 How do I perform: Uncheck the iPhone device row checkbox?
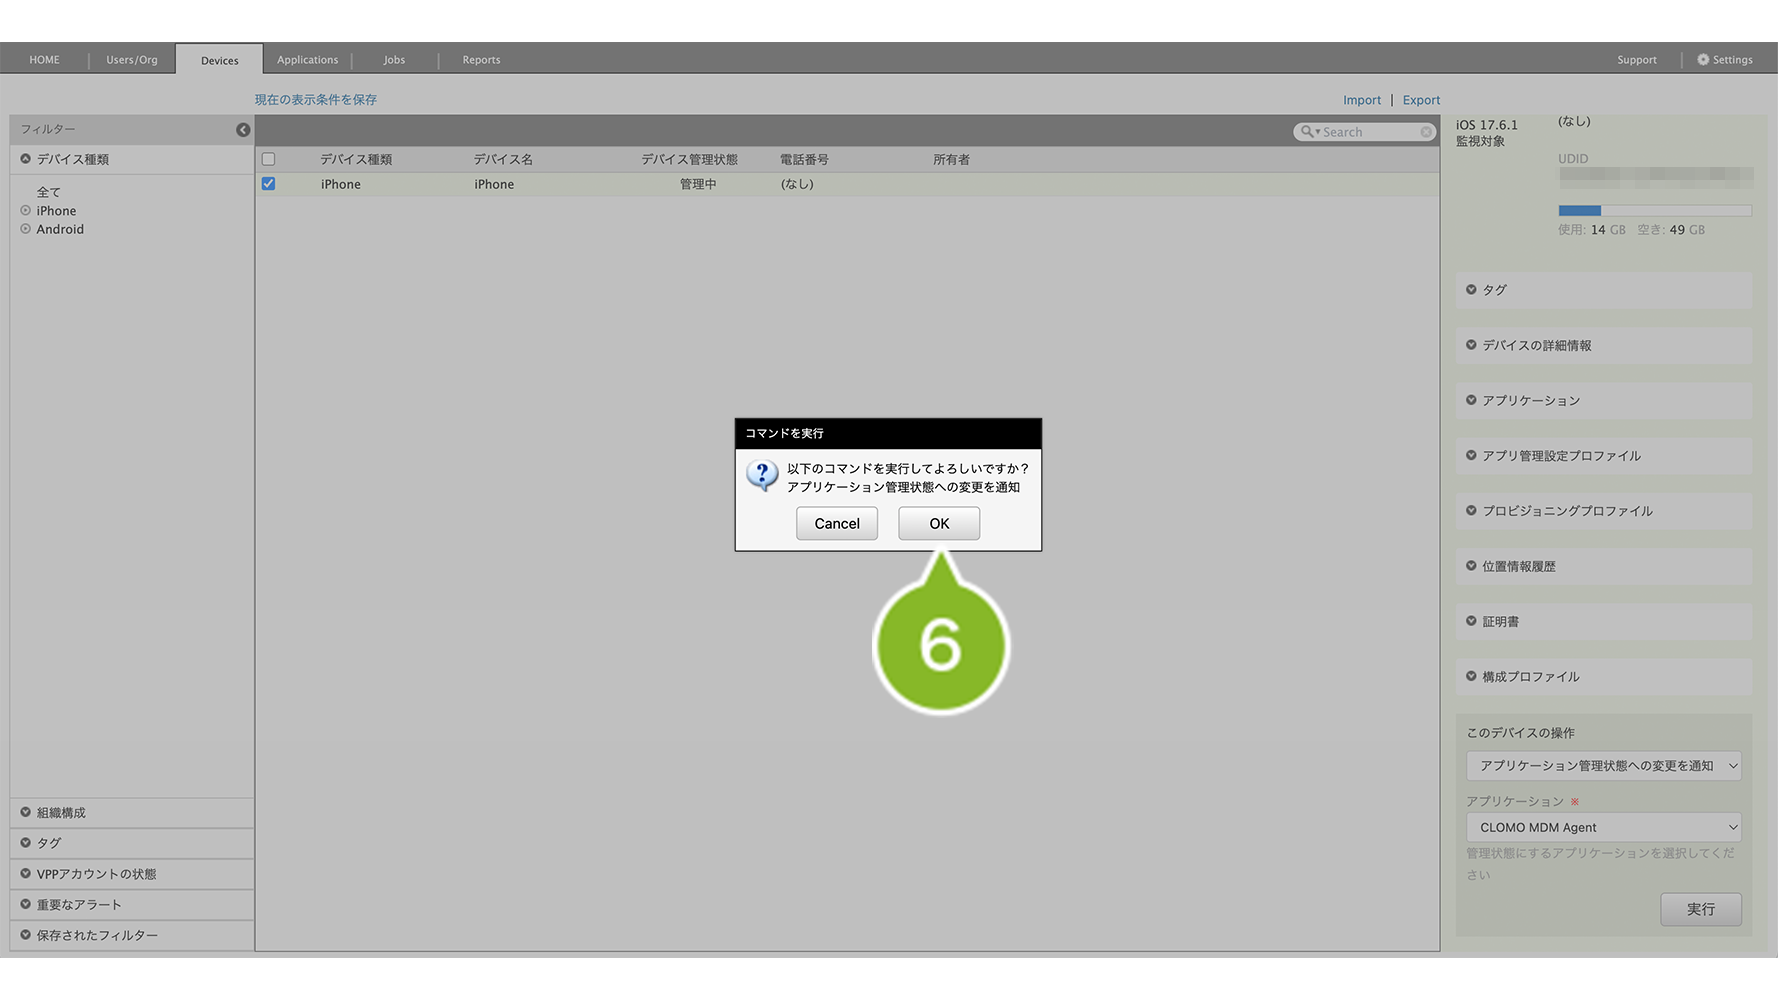(x=268, y=184)
